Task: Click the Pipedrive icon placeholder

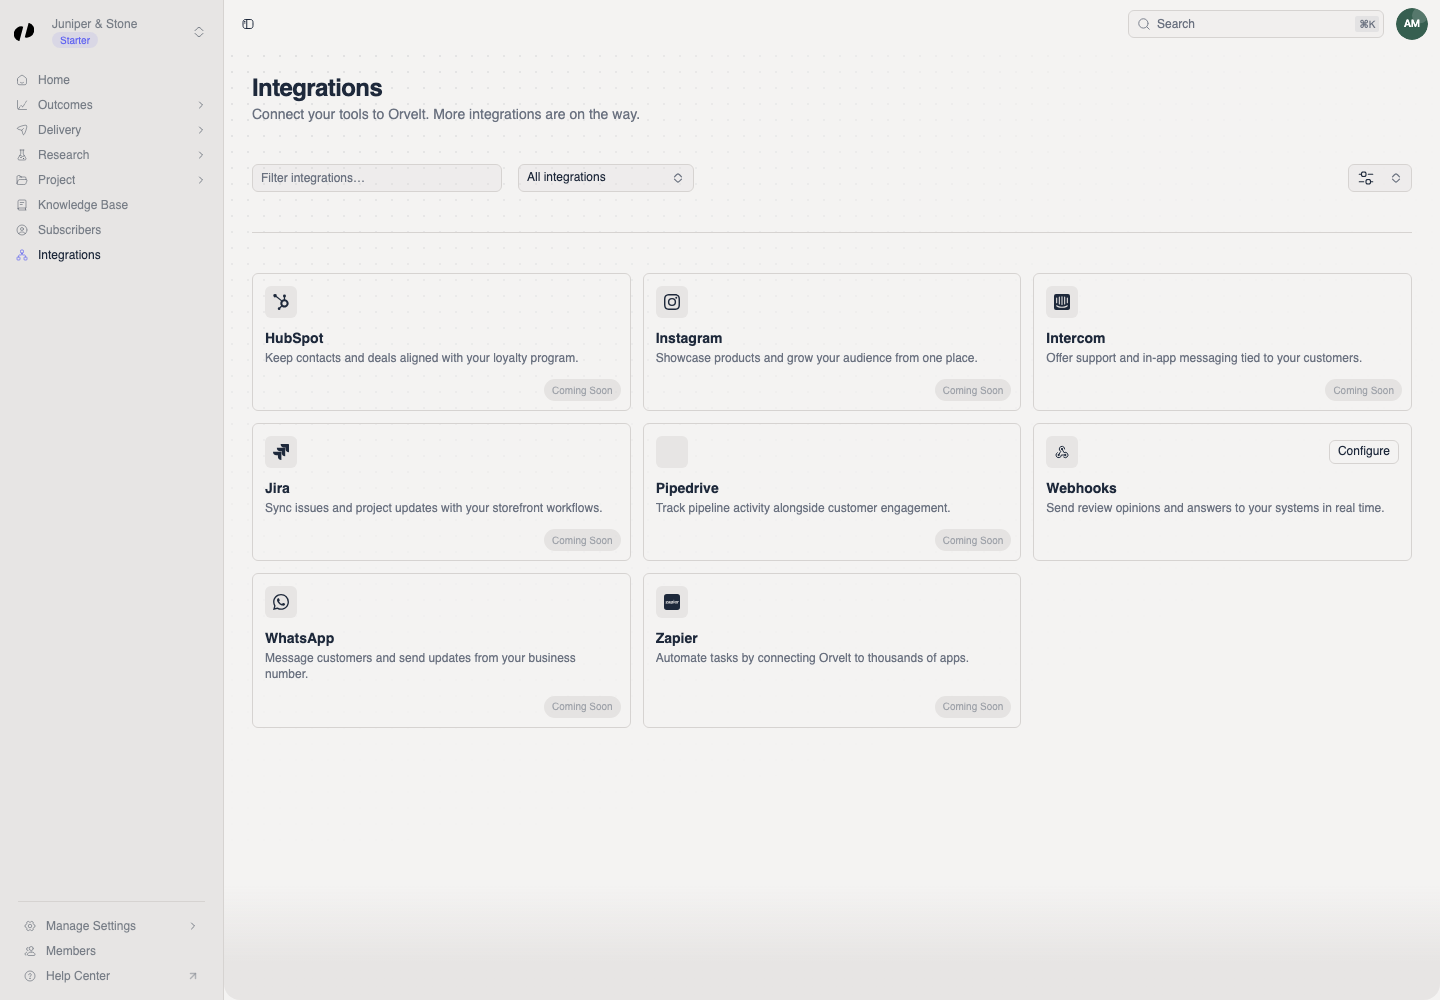Action: pyautogui.click(x=672, y=452)
